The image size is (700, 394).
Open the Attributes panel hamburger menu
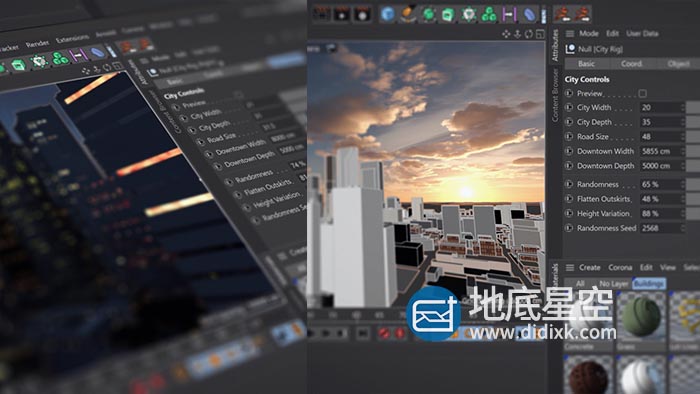(x=570, y=33)
